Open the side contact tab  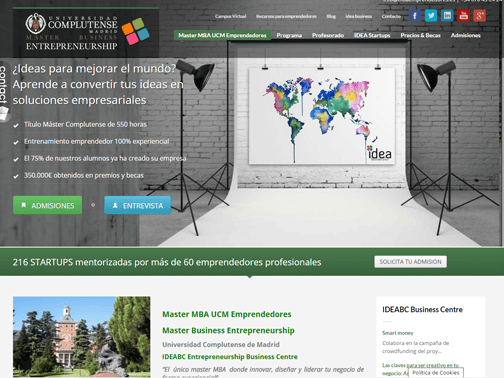pyautogui.click(x=4, y=91)
